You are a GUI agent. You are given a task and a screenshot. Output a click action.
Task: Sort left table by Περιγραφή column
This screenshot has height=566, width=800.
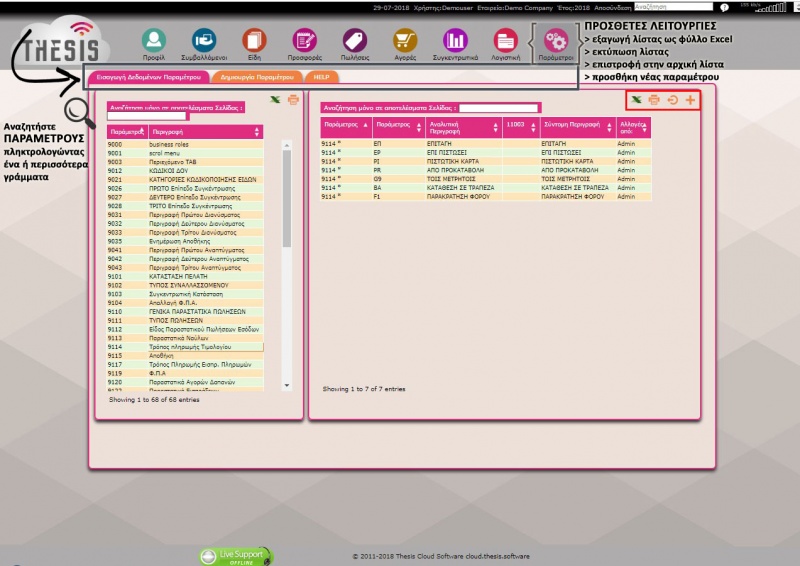[x=205, y=132]
